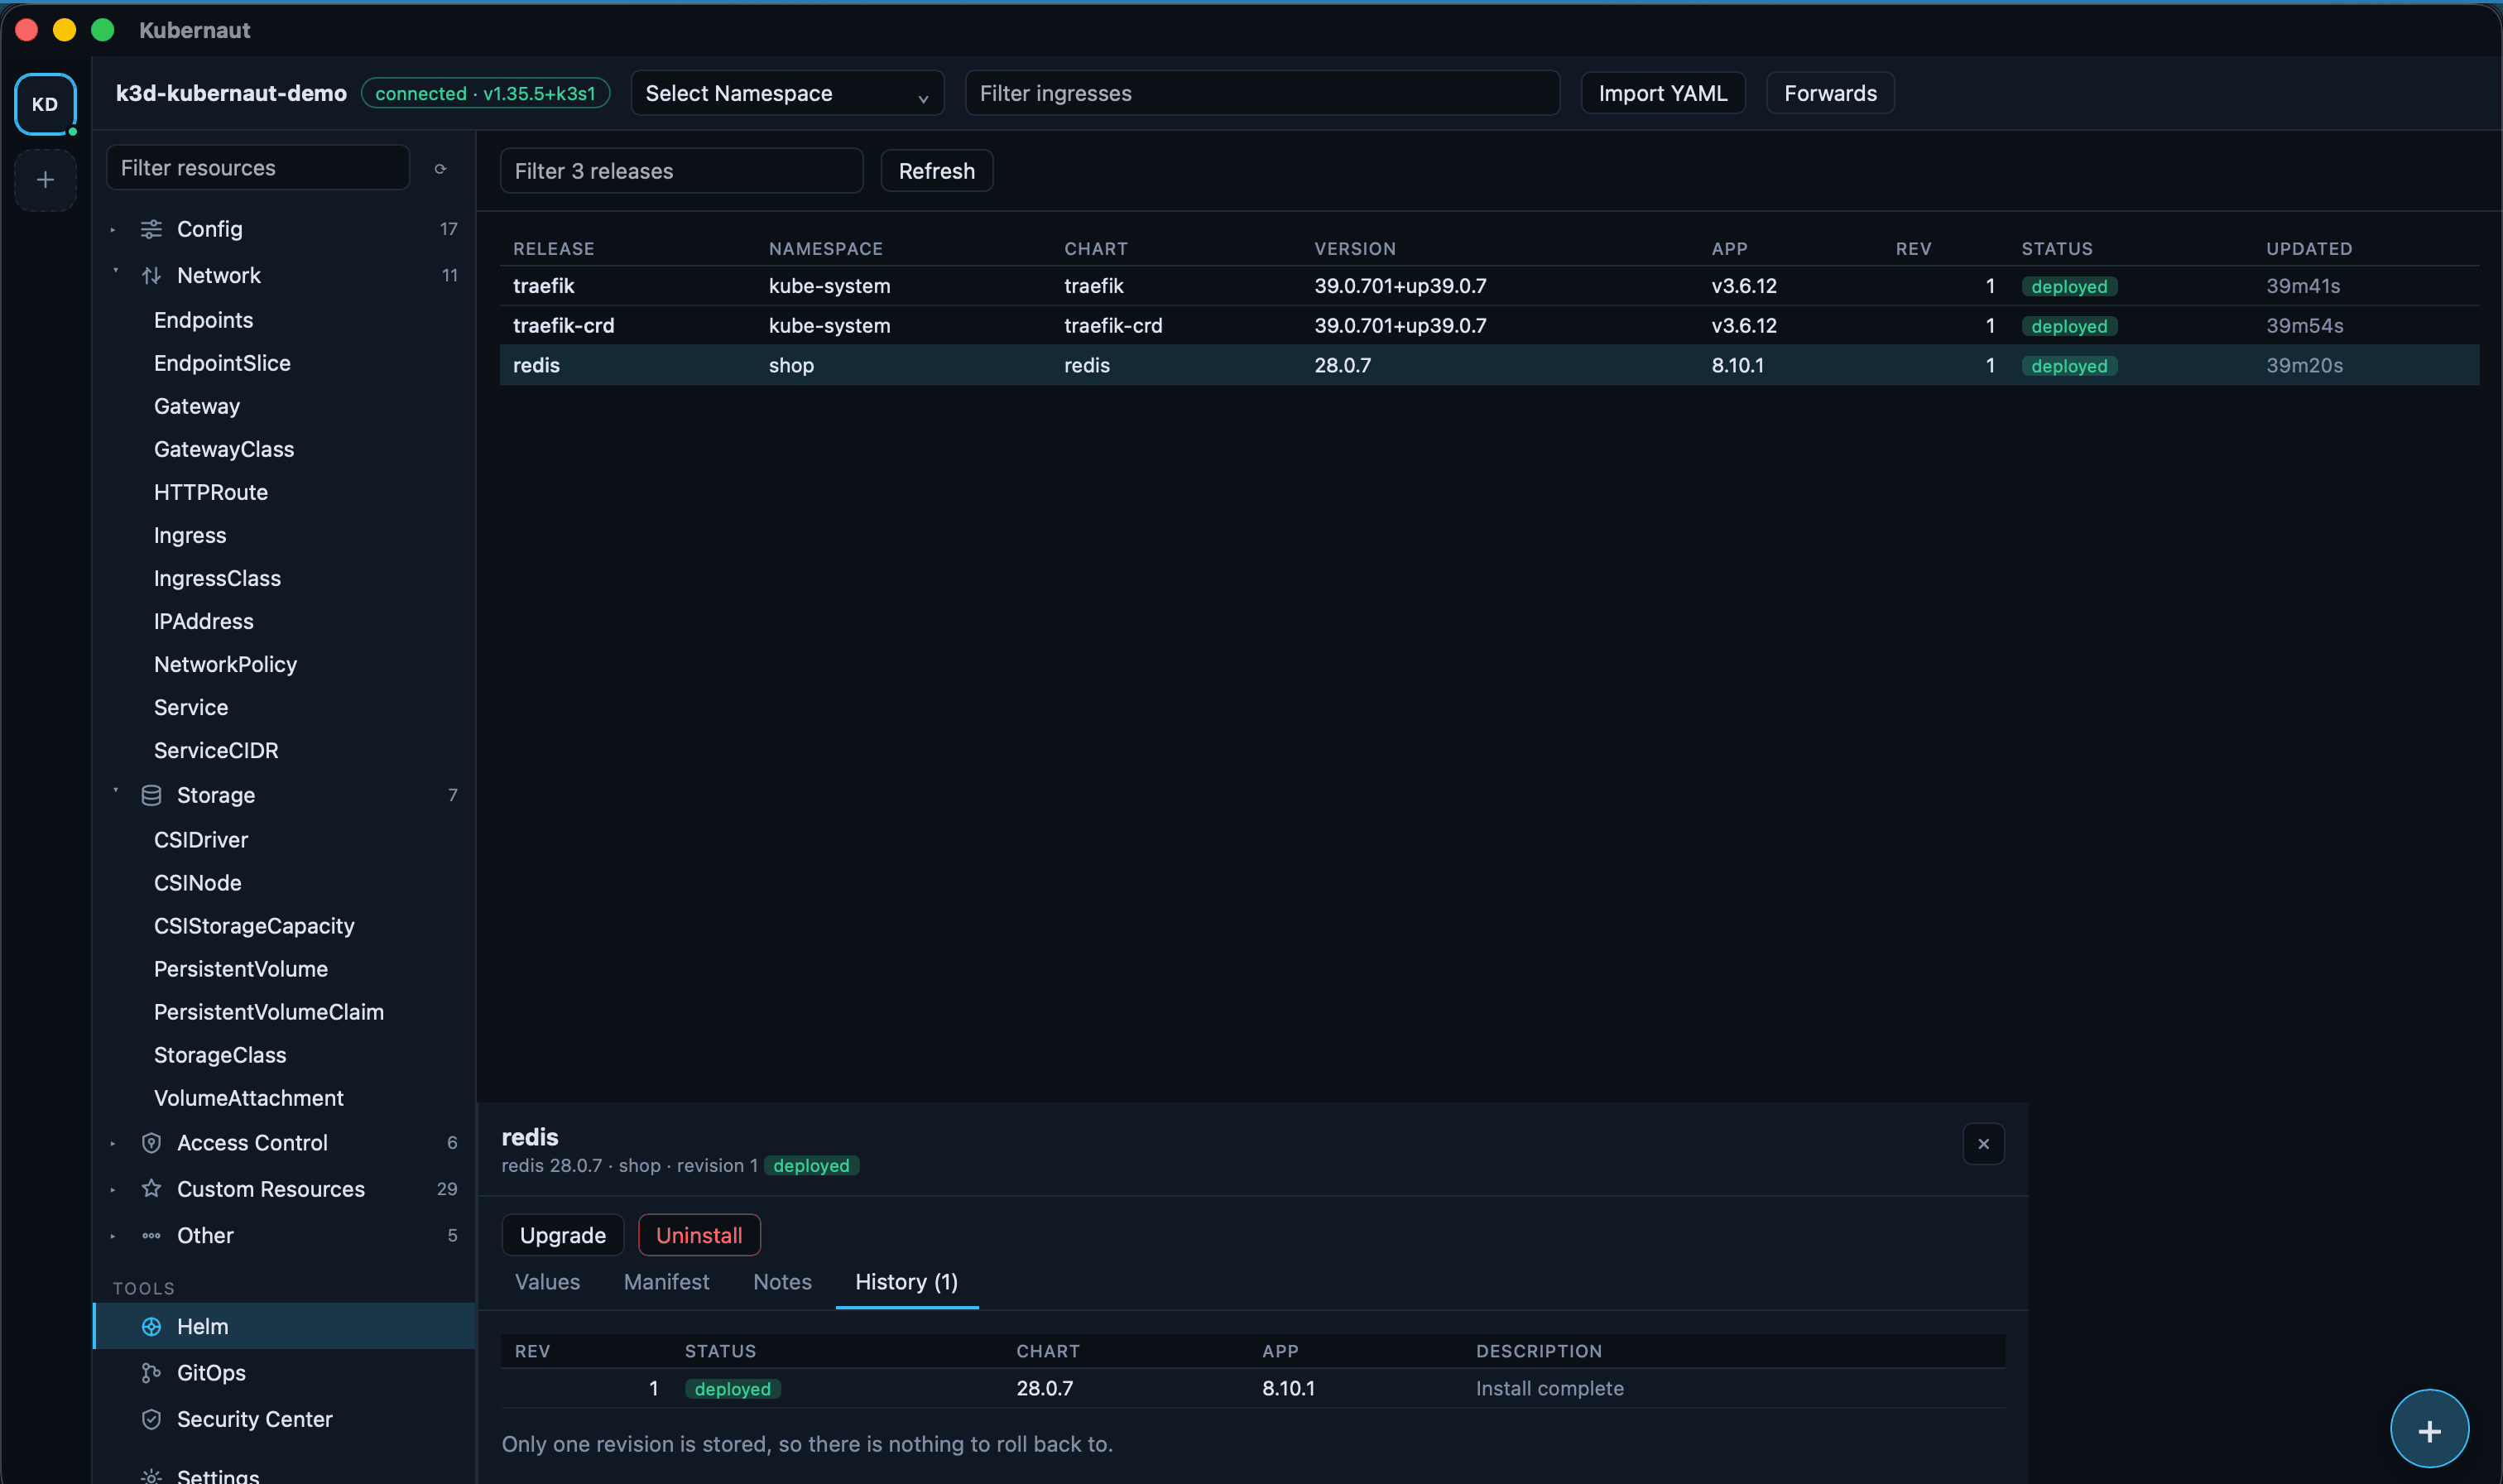The image size is (2503, 1484).
Task: Refresh the Helm releases list
Action: [936, 171]
